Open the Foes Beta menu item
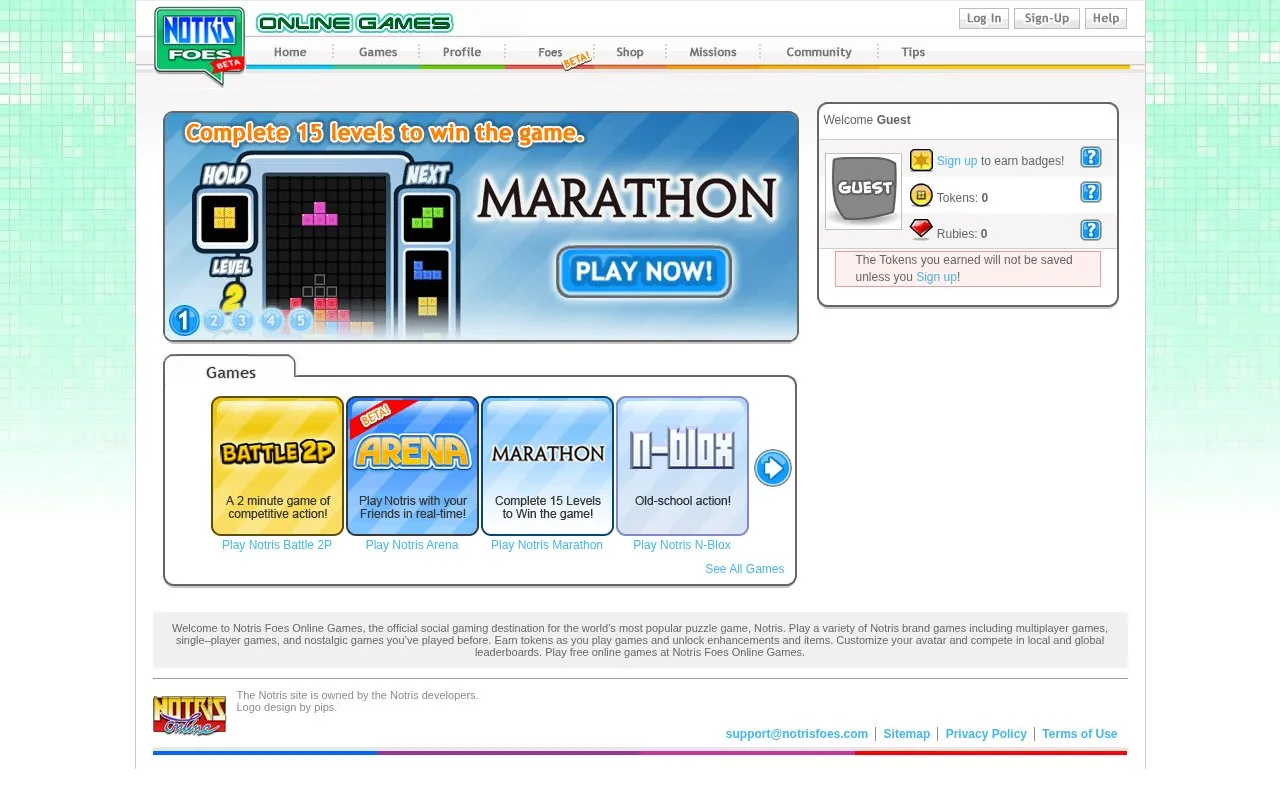The width and height of the screenshot is (1280, 800). [551, 53]
